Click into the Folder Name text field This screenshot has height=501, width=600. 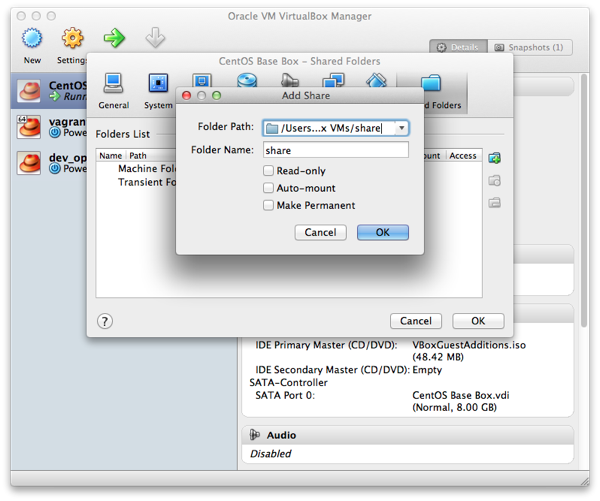click(335, 150)
